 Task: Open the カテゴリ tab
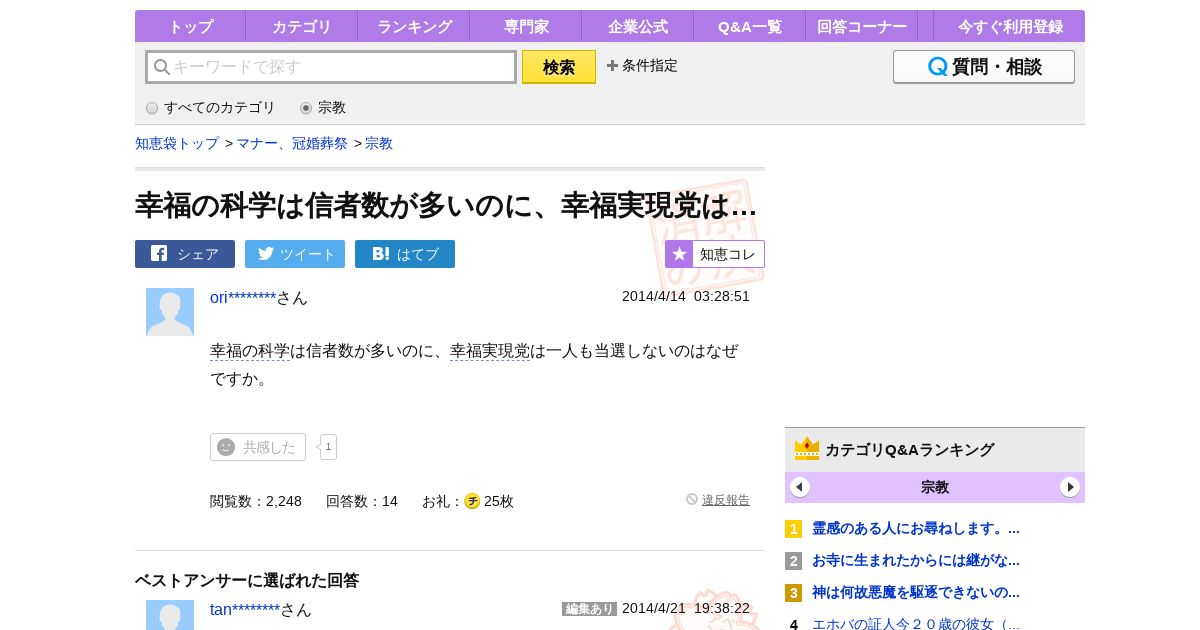[x=301, y=27]
